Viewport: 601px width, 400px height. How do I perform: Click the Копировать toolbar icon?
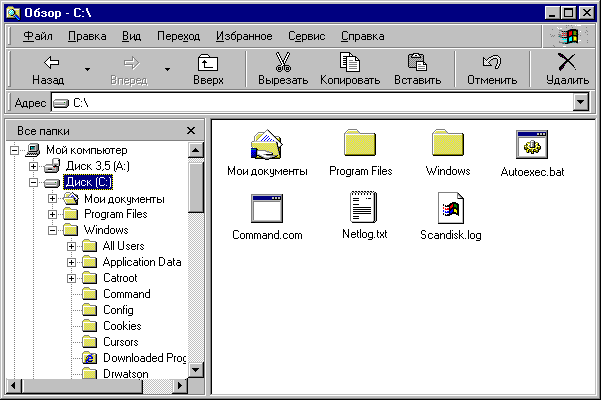pos(350,62)
